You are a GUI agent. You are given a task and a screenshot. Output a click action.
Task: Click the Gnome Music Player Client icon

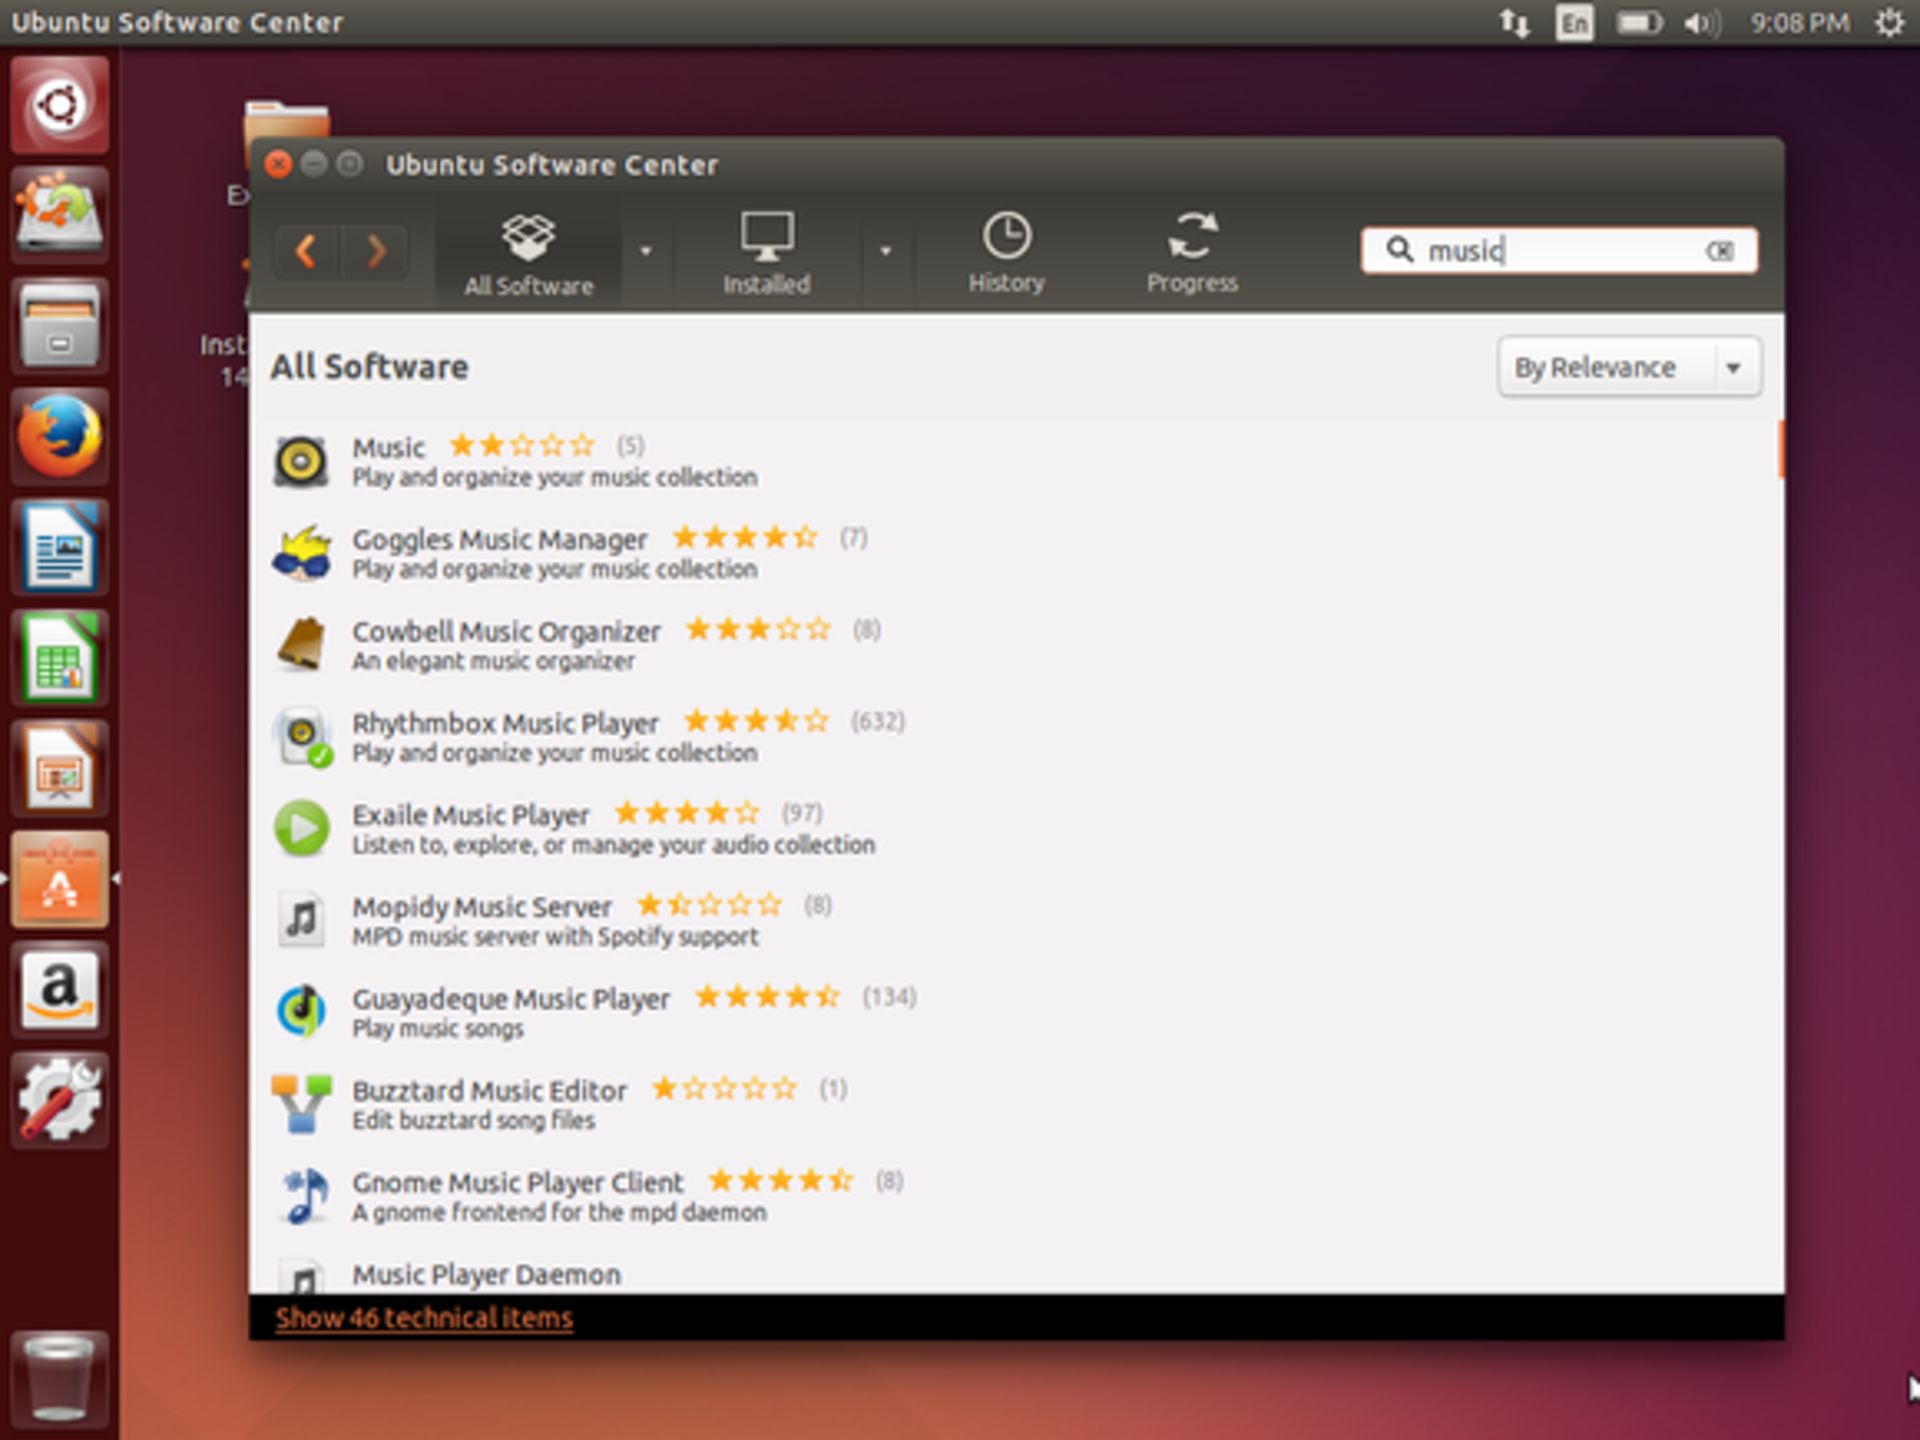304,1195
